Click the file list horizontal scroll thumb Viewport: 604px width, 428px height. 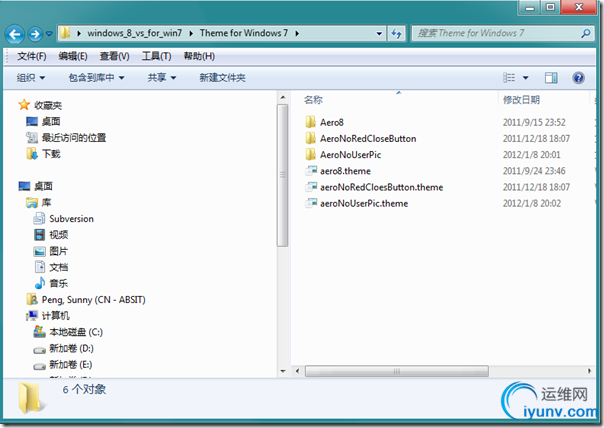point(397,371)
